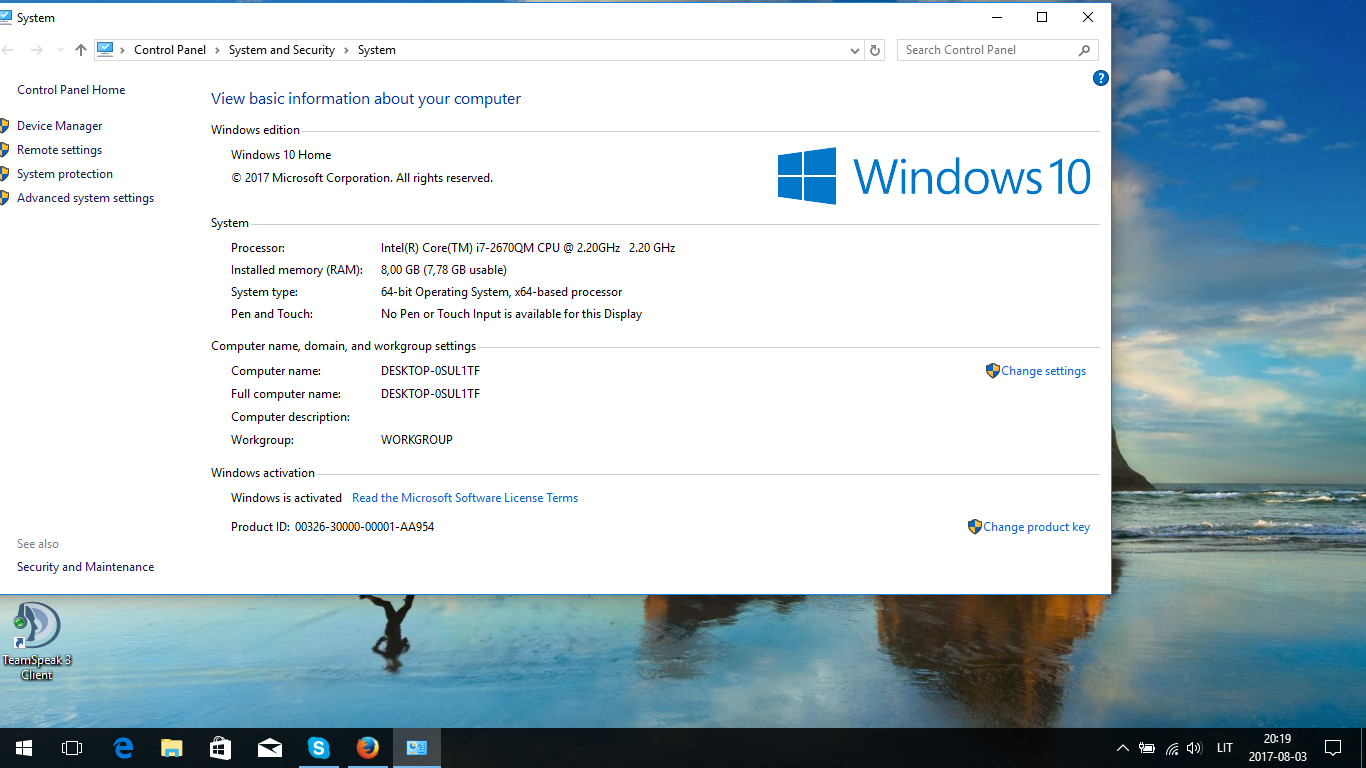This screenshot has height=768, width=1366.
Task: Launch Microsoft Edge from the taskbar
Action: pyautogui.click(x=124, y=748)
